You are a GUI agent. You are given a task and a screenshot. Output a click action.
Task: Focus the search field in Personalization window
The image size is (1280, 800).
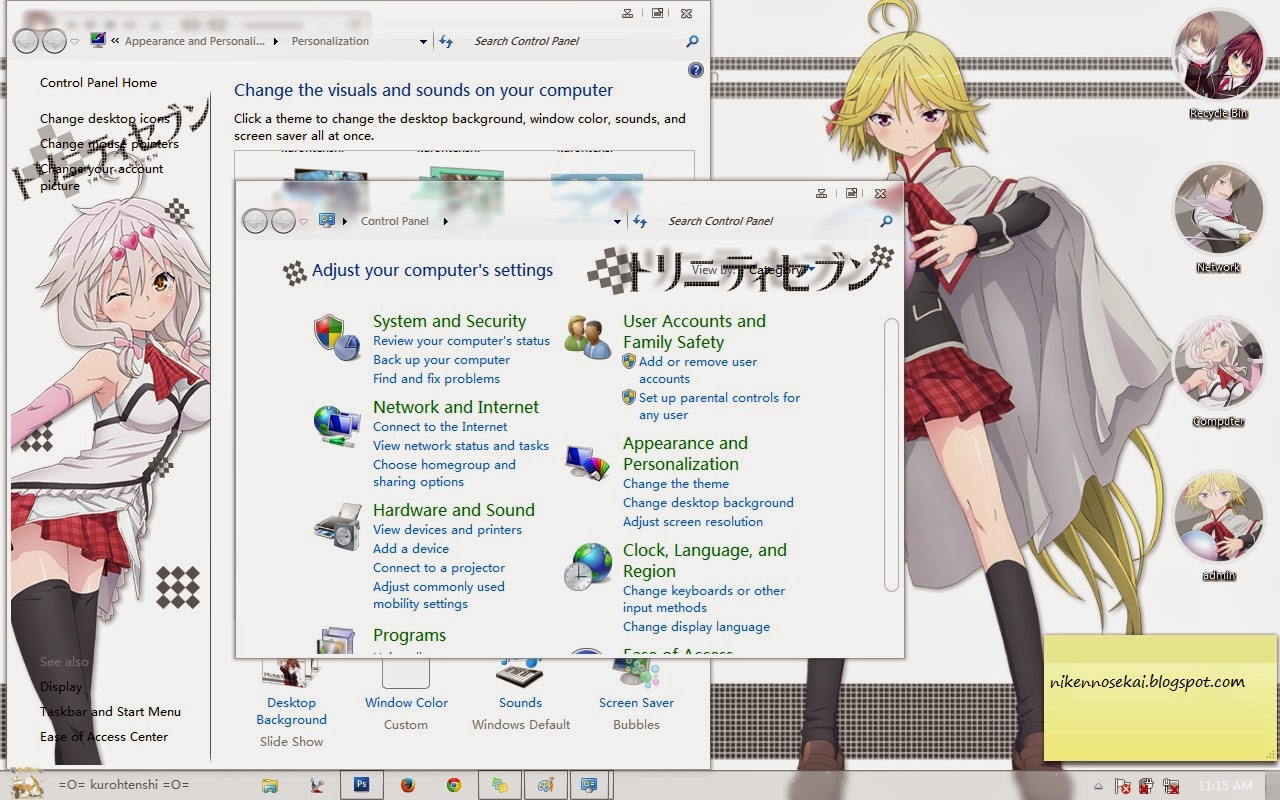click(577, 41)
